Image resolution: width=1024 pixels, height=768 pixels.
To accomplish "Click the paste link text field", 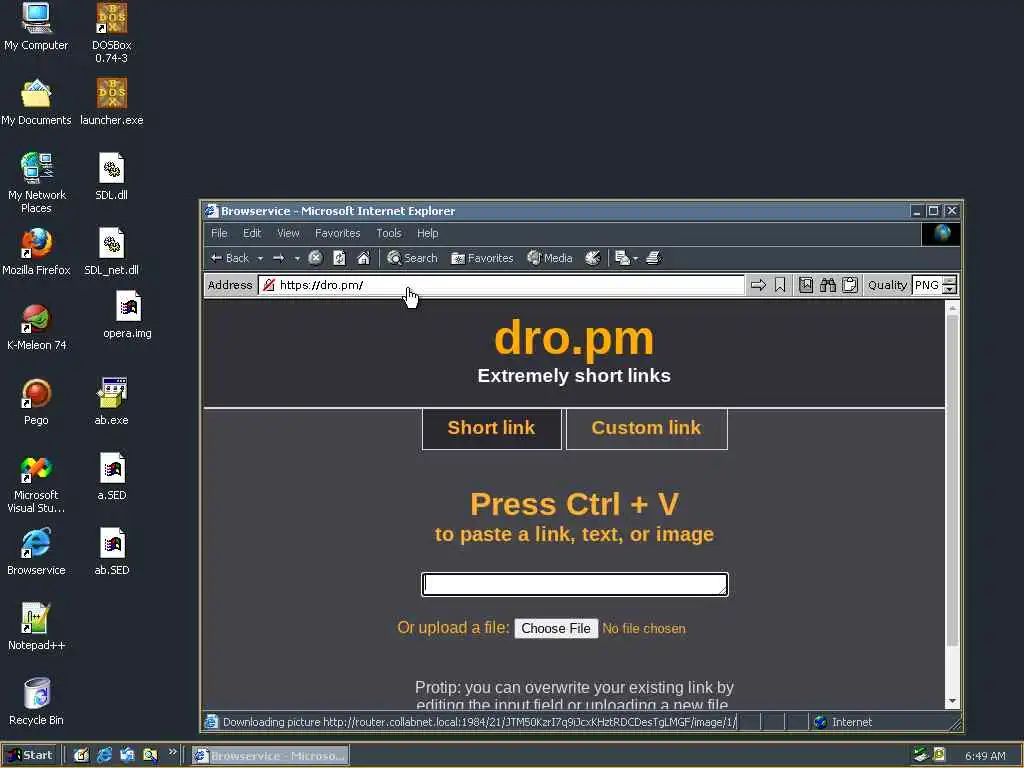I will tap(575, 584).
